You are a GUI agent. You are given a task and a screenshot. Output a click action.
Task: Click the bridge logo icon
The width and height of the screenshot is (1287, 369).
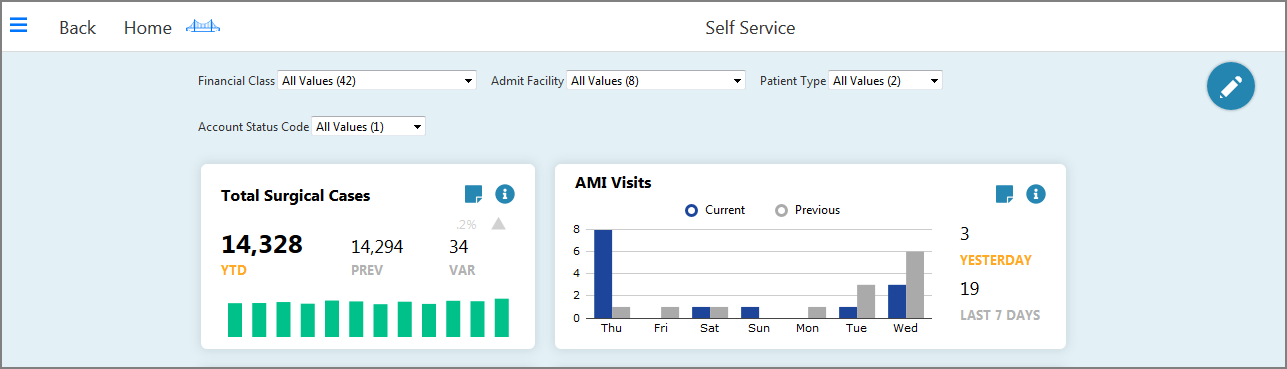pyautogui.click(x=203, y=27)
